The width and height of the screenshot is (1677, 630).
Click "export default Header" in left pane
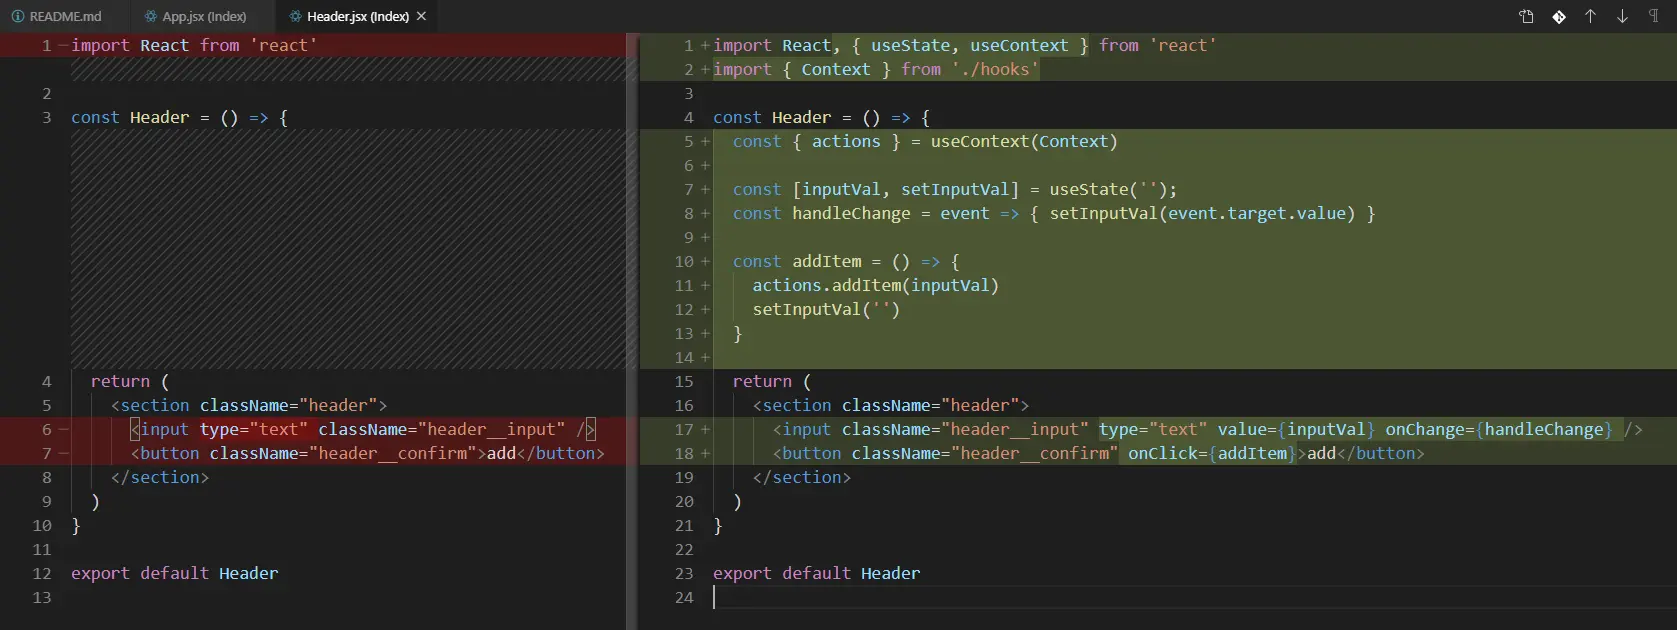(174, 573)
